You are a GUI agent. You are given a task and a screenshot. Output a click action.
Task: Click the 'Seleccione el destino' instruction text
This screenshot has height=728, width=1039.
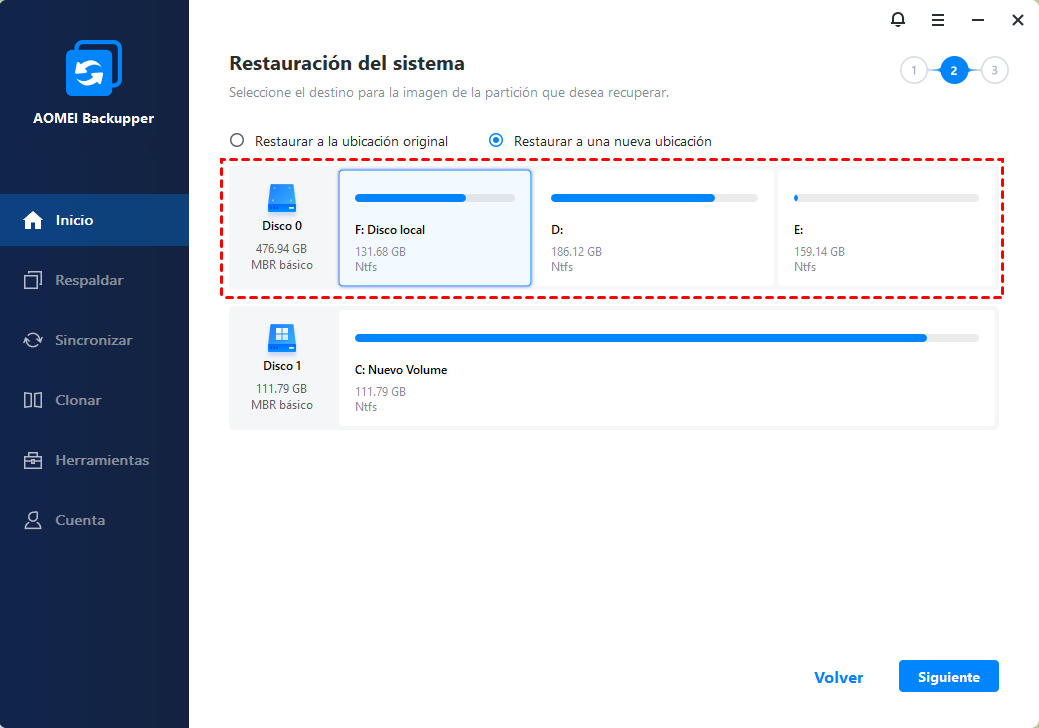click(449, 93)
